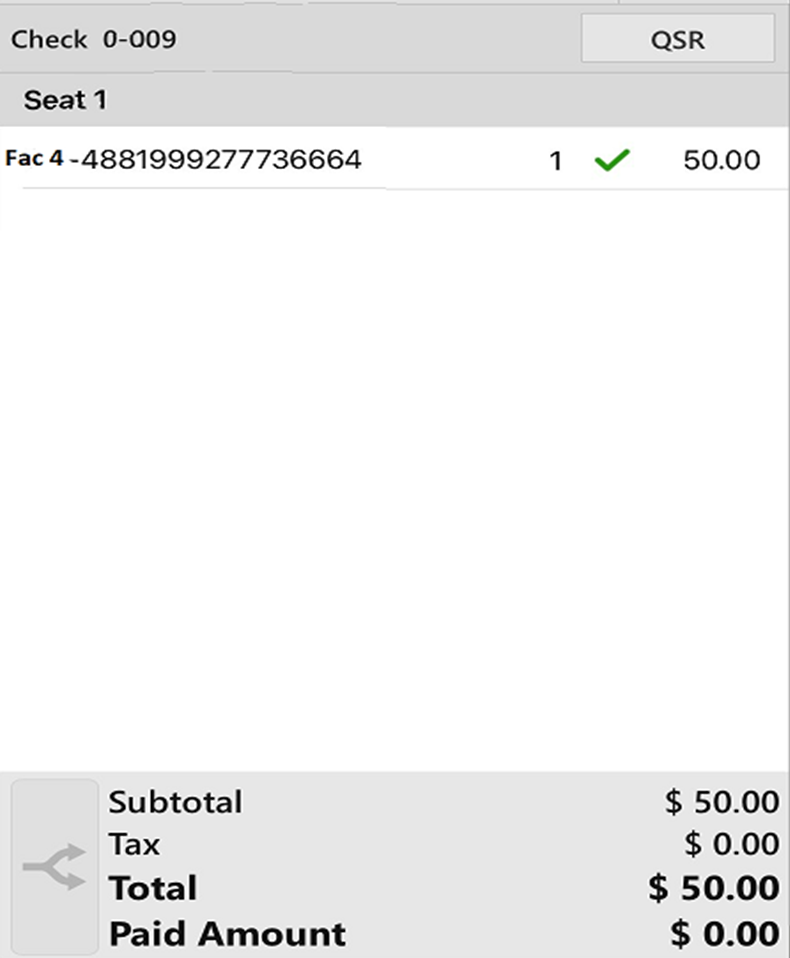Click the Check label in the header
The width and height of the screenshot is (790, 958).
49,40
